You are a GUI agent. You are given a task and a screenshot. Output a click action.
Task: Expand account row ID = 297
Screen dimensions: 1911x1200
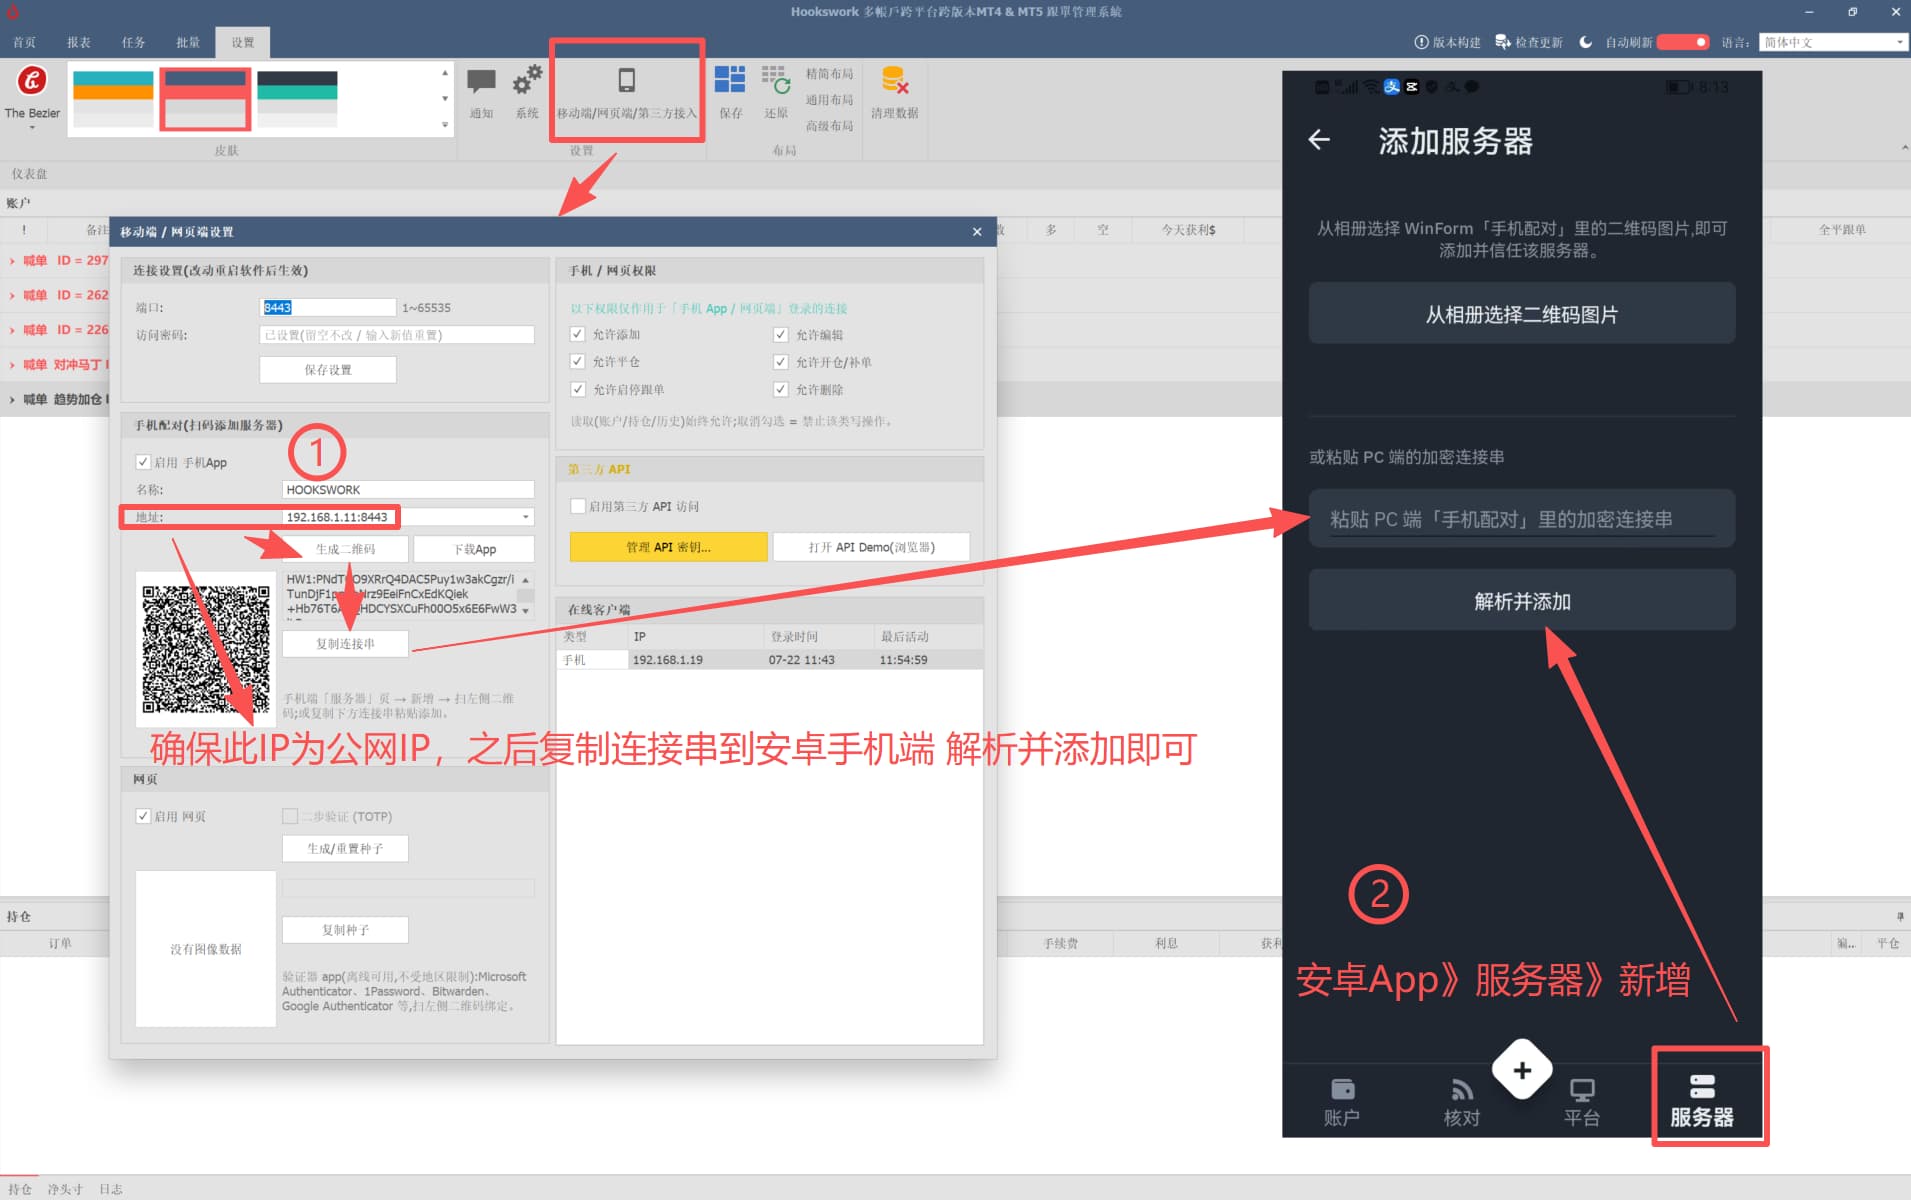12,261
